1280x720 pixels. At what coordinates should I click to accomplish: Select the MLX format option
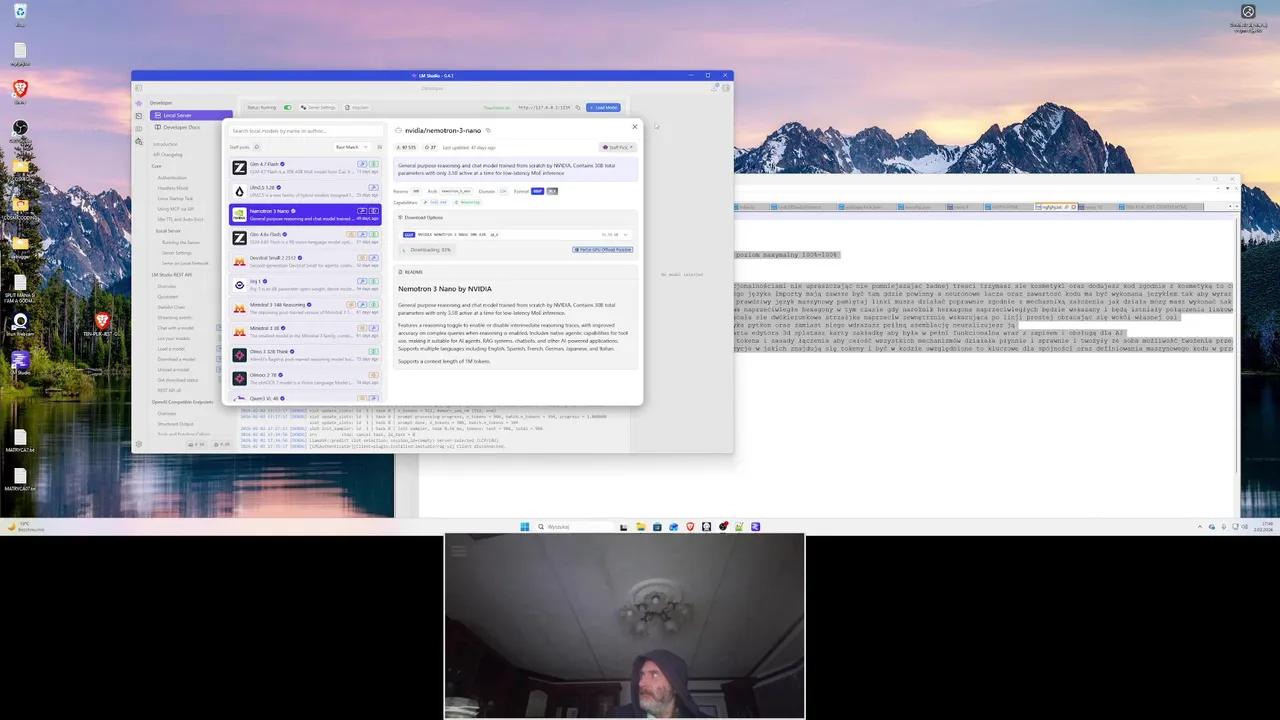pos(552,191)
